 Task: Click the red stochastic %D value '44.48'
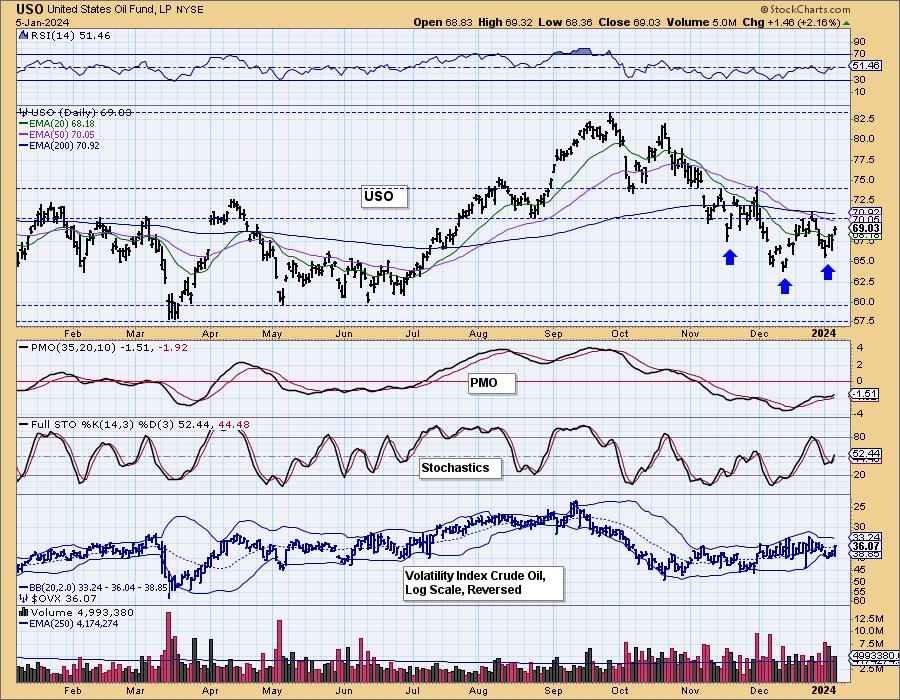click(234, 425)
